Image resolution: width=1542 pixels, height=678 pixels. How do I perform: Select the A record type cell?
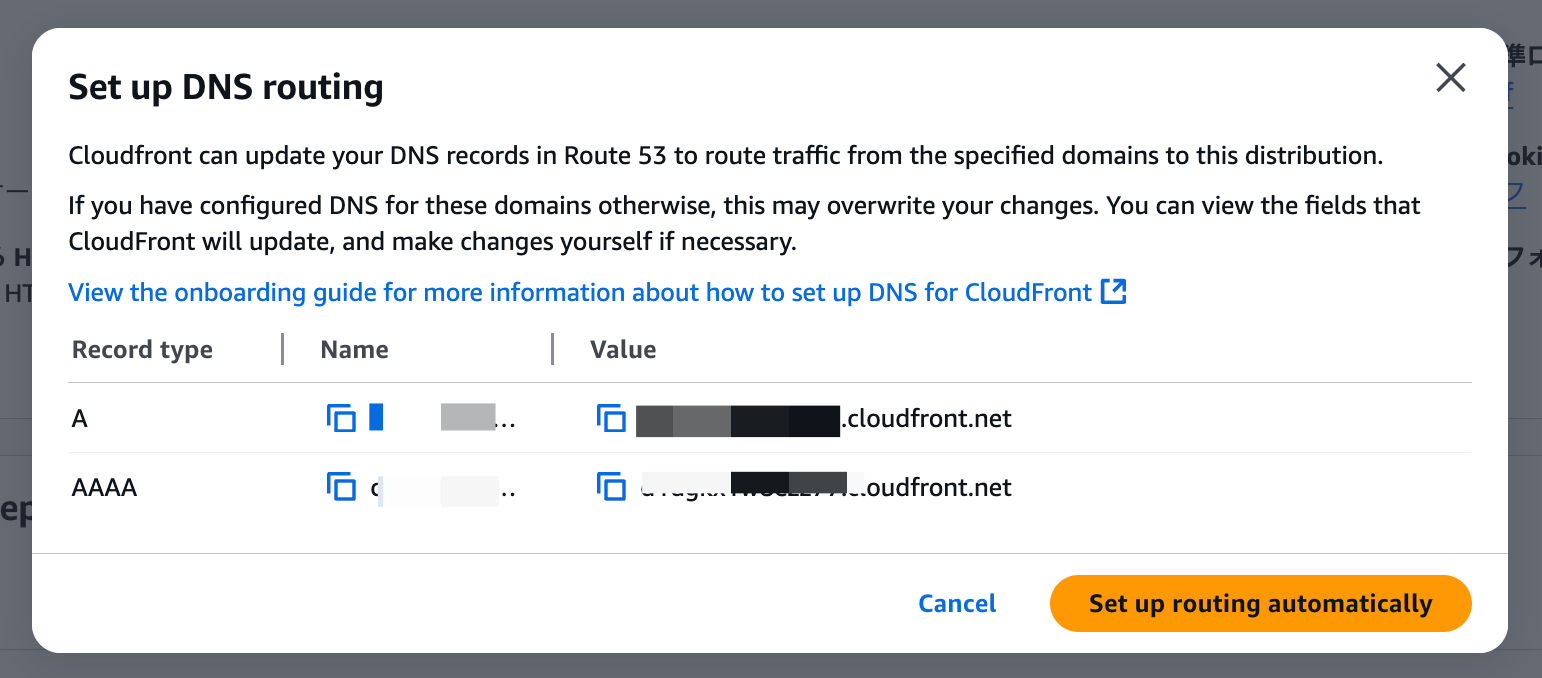click(80, 418)
